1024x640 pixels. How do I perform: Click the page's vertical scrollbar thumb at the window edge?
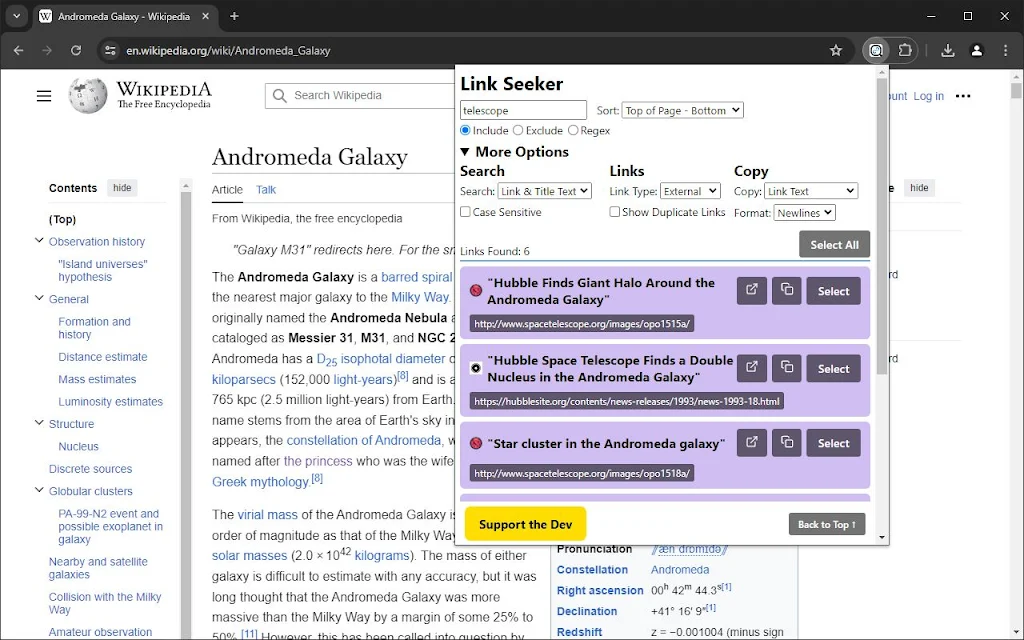[1016, 90]
